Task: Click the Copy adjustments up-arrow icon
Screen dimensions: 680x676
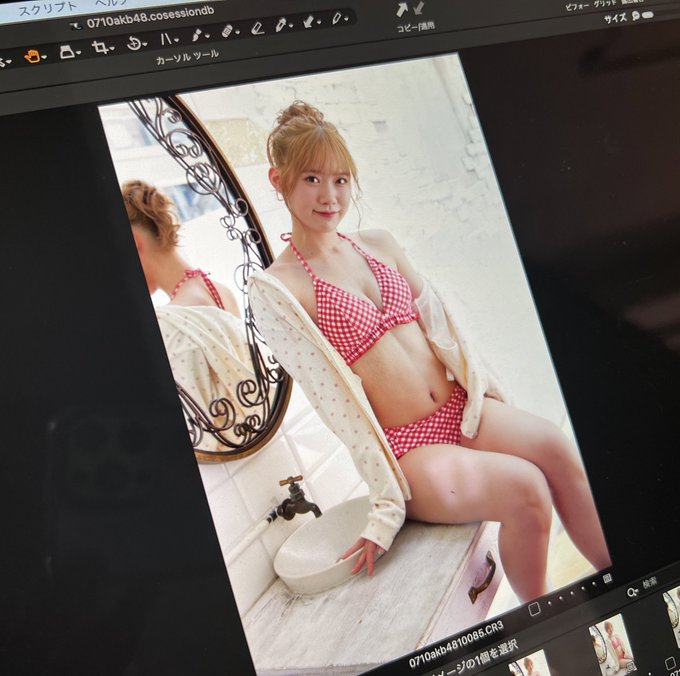Action: click(x=402, y=10)
